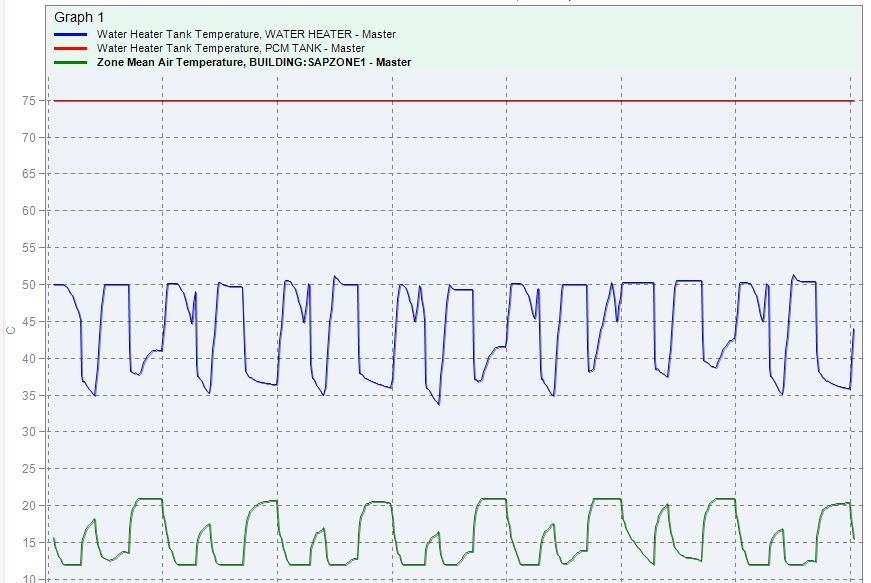Click the y-axis value 30
Image resolution: width=871 pixels, height=583 pixels.
(29, 431)
